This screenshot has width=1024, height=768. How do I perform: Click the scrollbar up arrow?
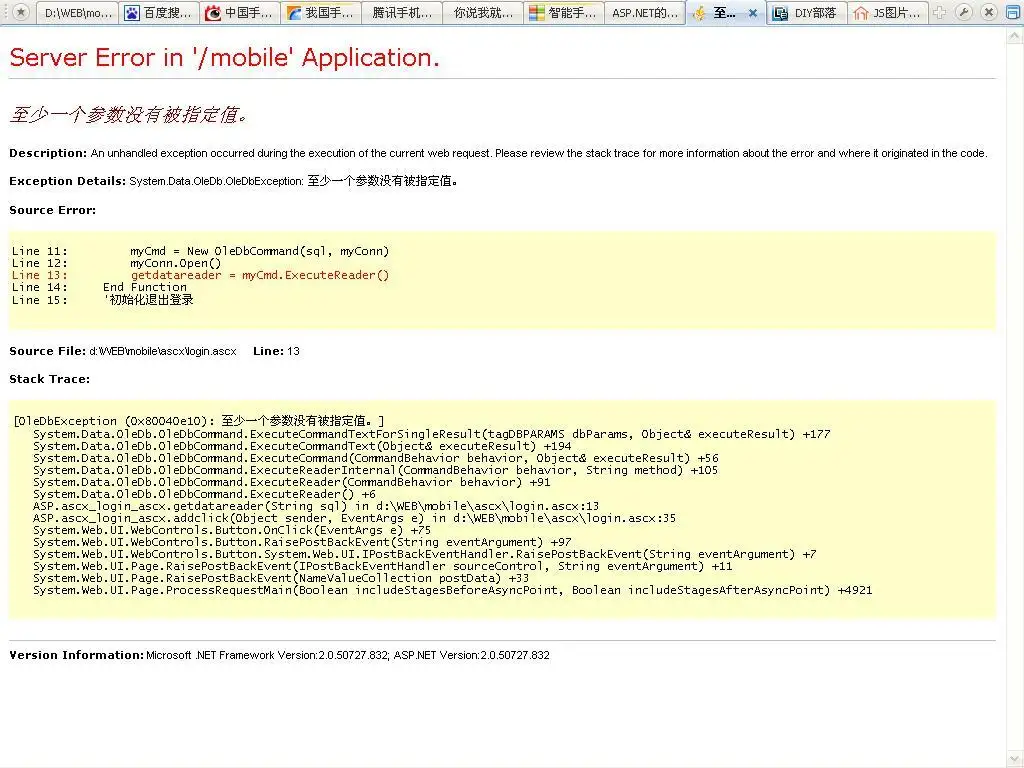point(1015,37)
